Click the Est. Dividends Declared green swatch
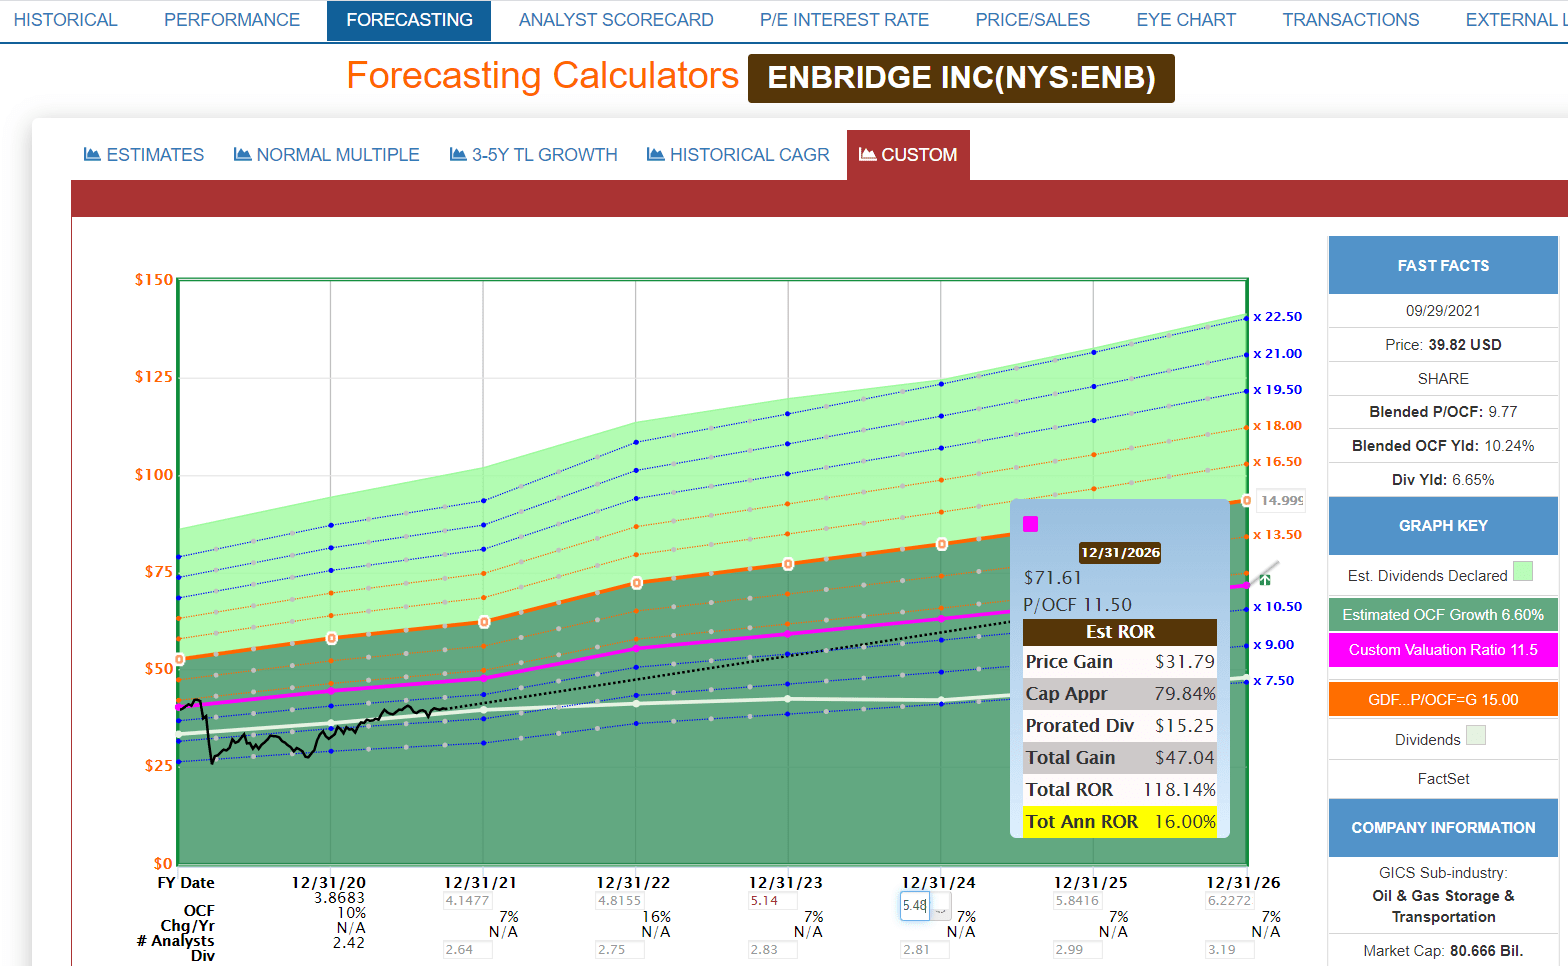Image resolution: width=1568 pixels, height=966 pixels. click(x=1523, y=571)
